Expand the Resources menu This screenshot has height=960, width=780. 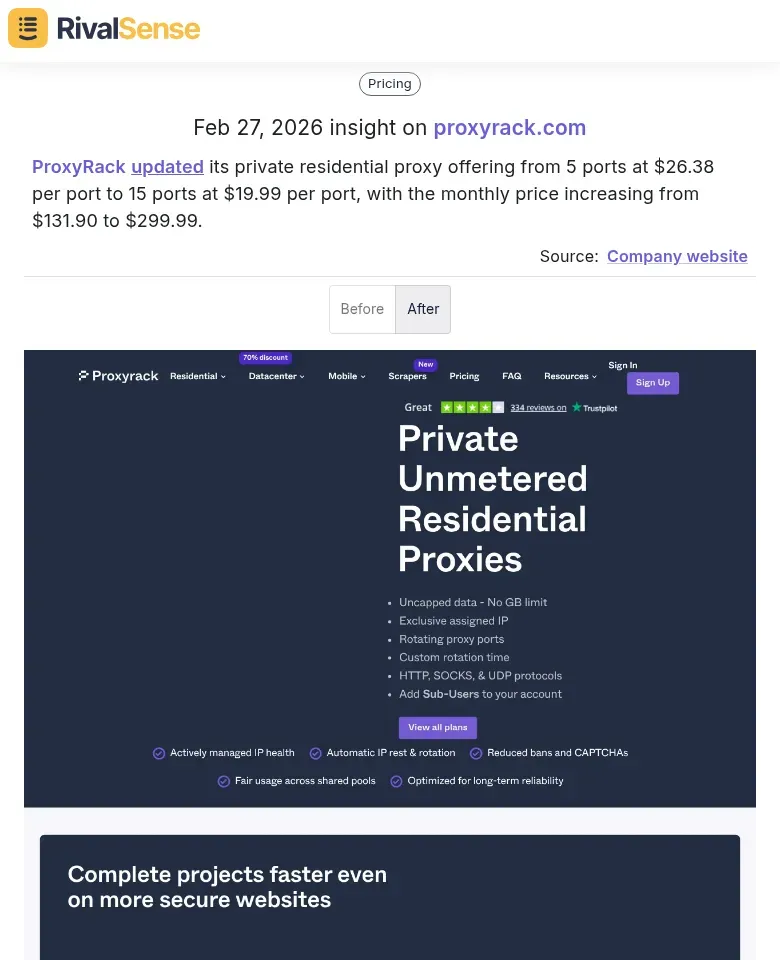coord(569,376)
